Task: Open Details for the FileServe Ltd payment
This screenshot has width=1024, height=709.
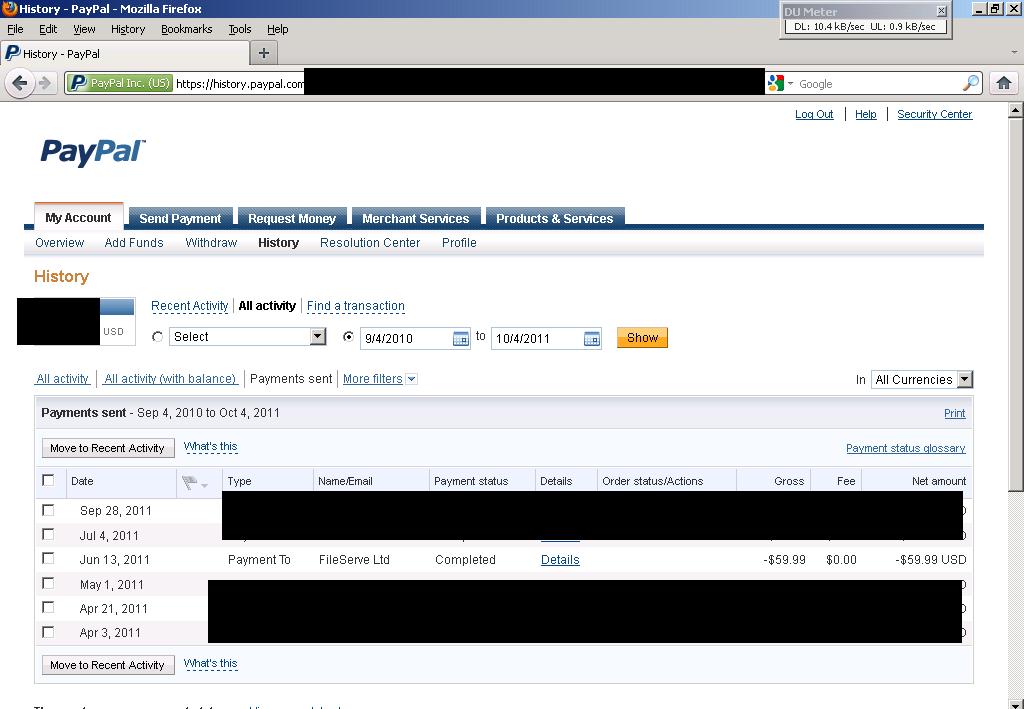Action: point(560,559)
